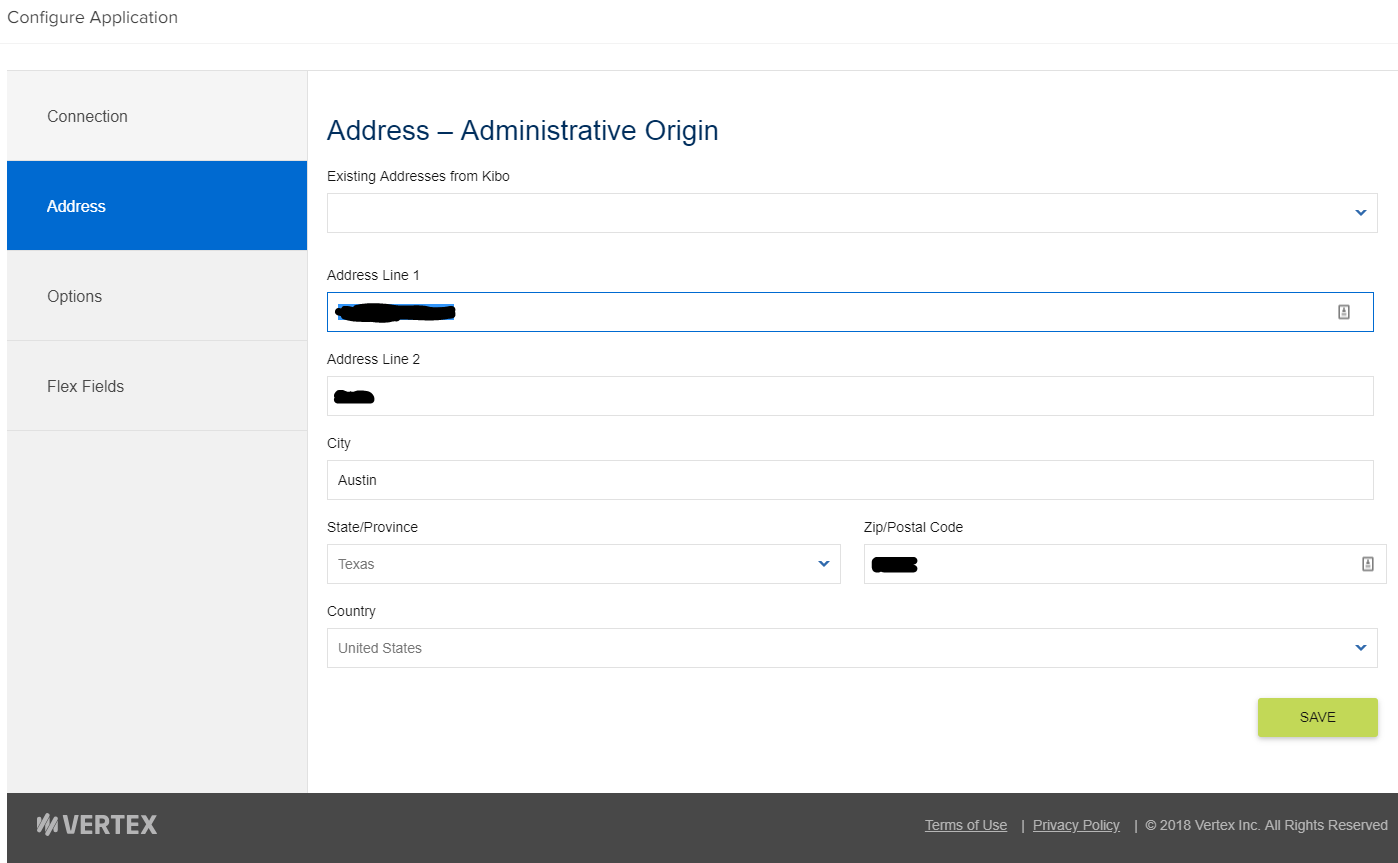Click the SAVE button
Screen dimensions: 1398x863
tap(1317, 717)
